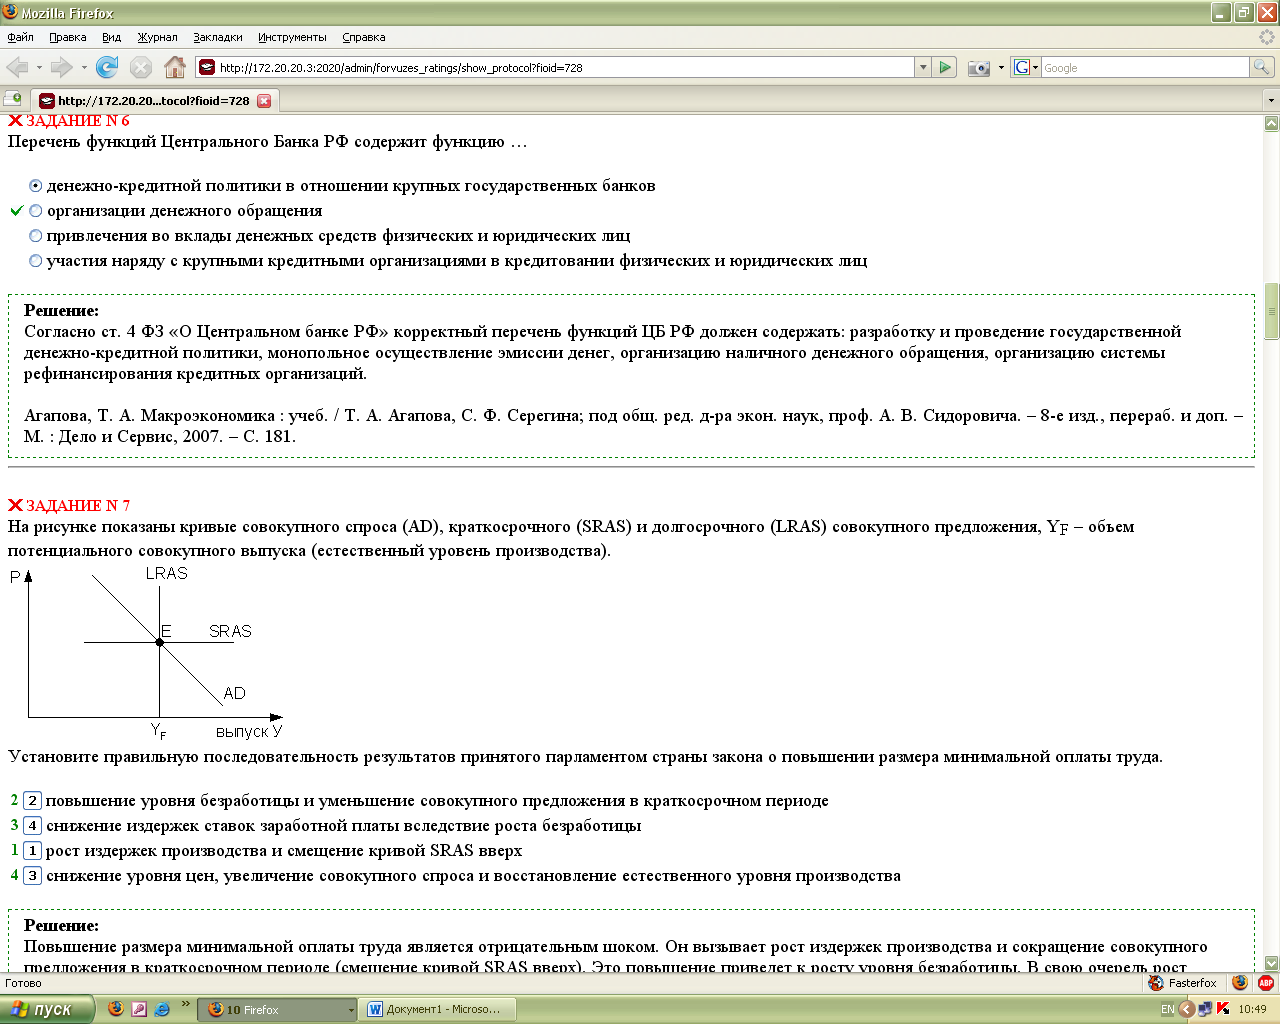This screenshot has width=1280, height=1024.
Task: Open the address bar URL history dropdown
Action: click(x=922, y=67)
